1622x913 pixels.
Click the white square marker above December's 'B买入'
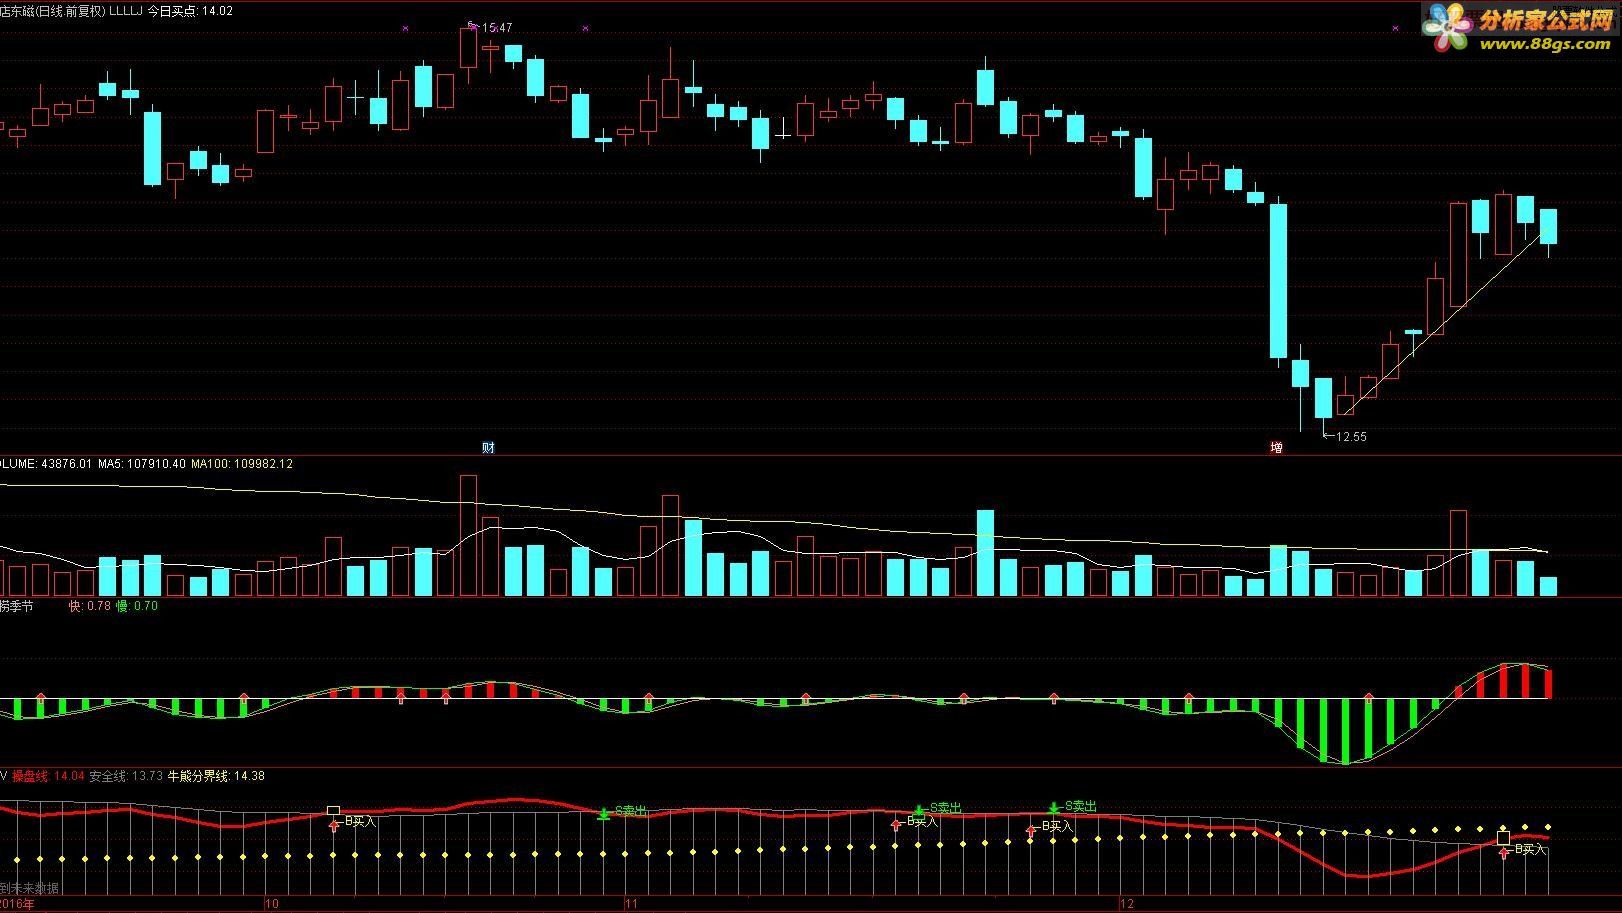coord(1503,838)
